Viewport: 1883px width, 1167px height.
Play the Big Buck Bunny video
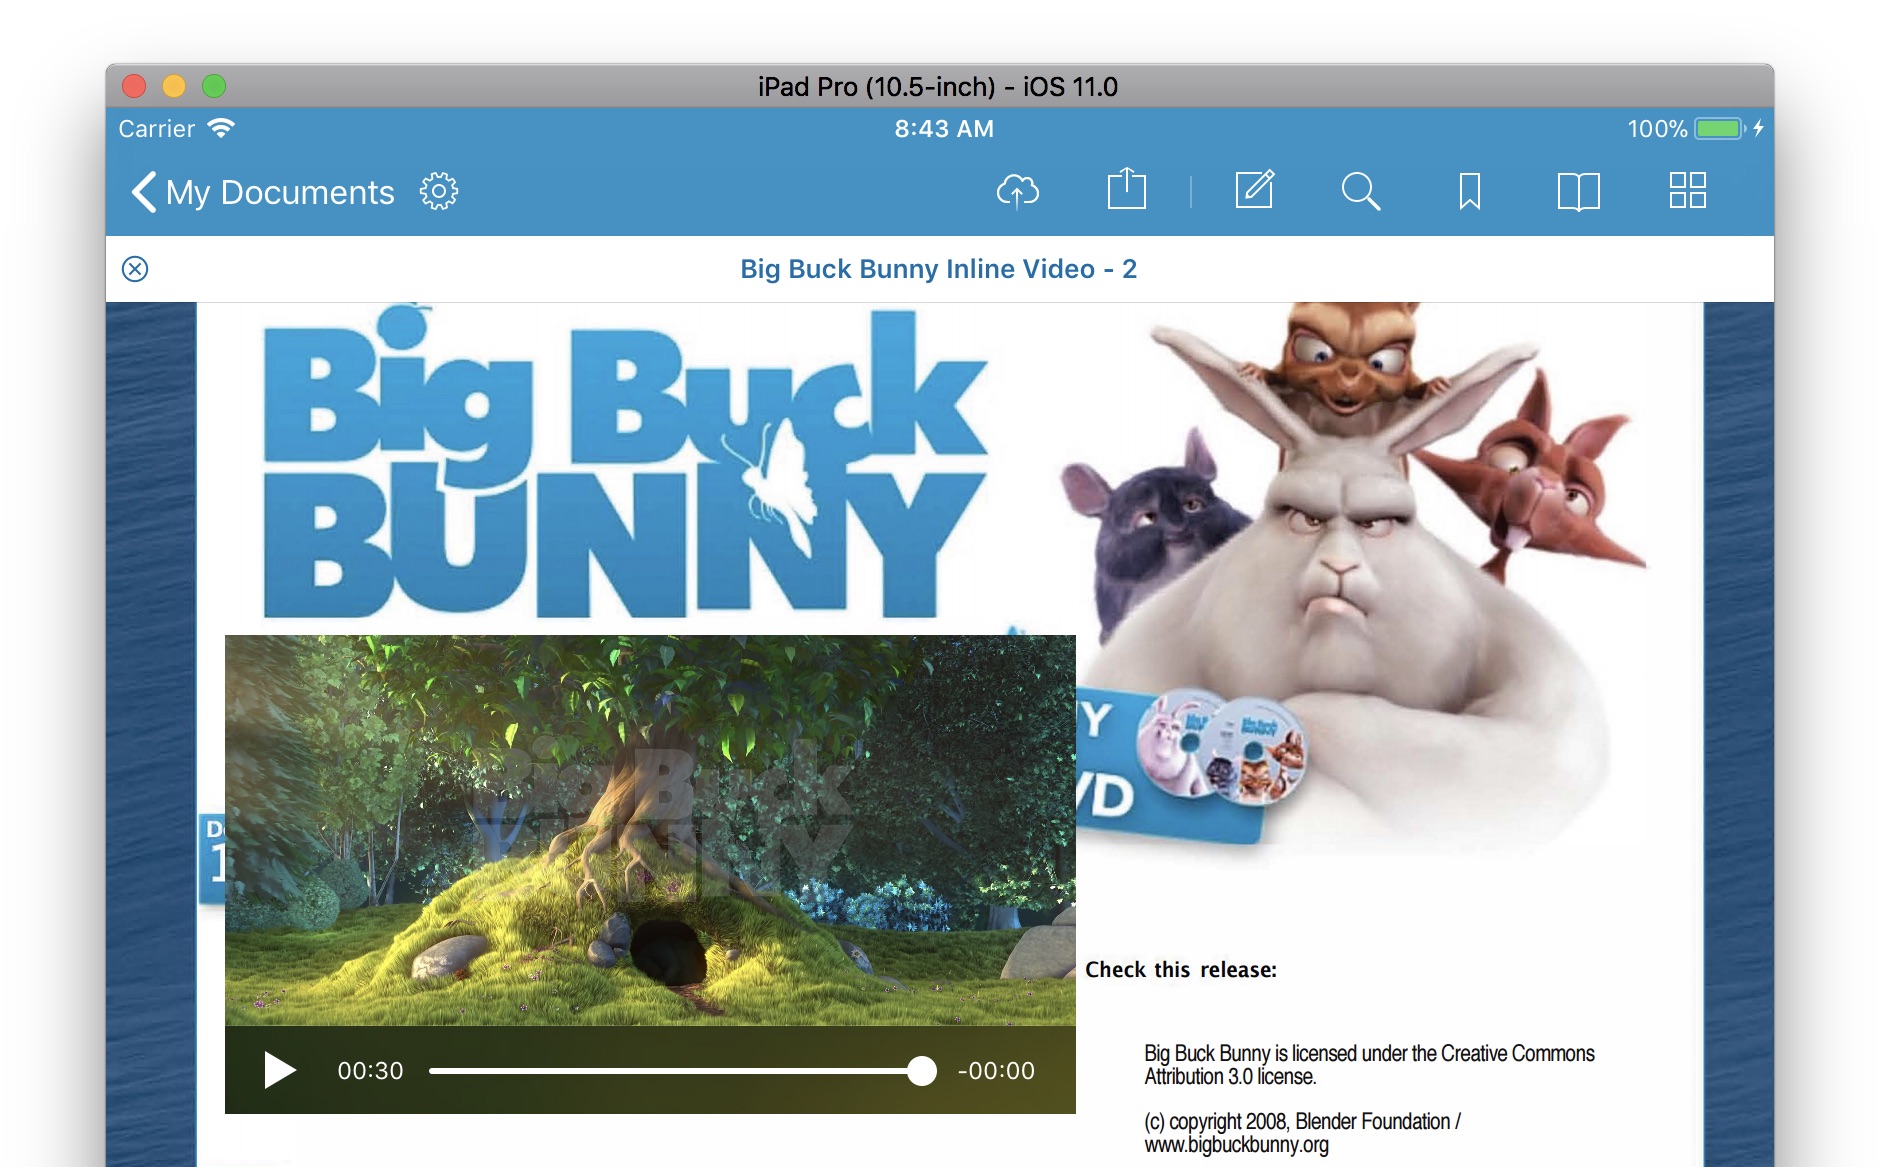pos(279,1070)
